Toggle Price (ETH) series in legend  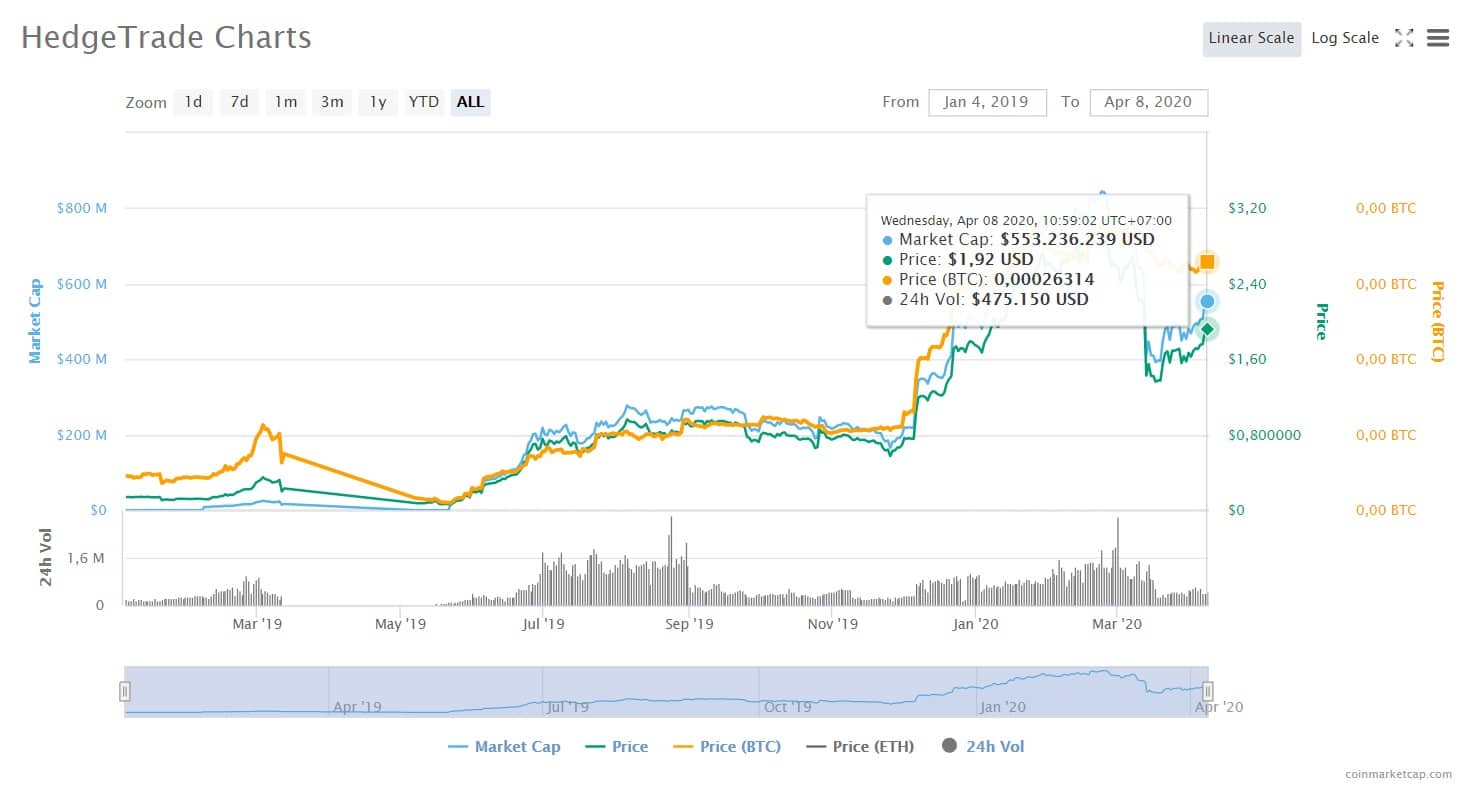(x=860, y=747)
